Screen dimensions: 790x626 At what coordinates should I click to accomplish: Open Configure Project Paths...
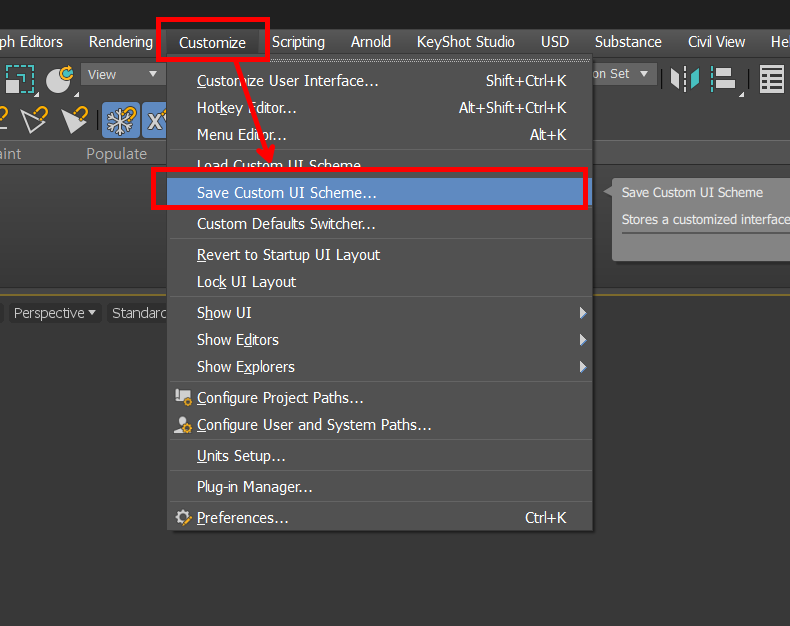[380, 398]
